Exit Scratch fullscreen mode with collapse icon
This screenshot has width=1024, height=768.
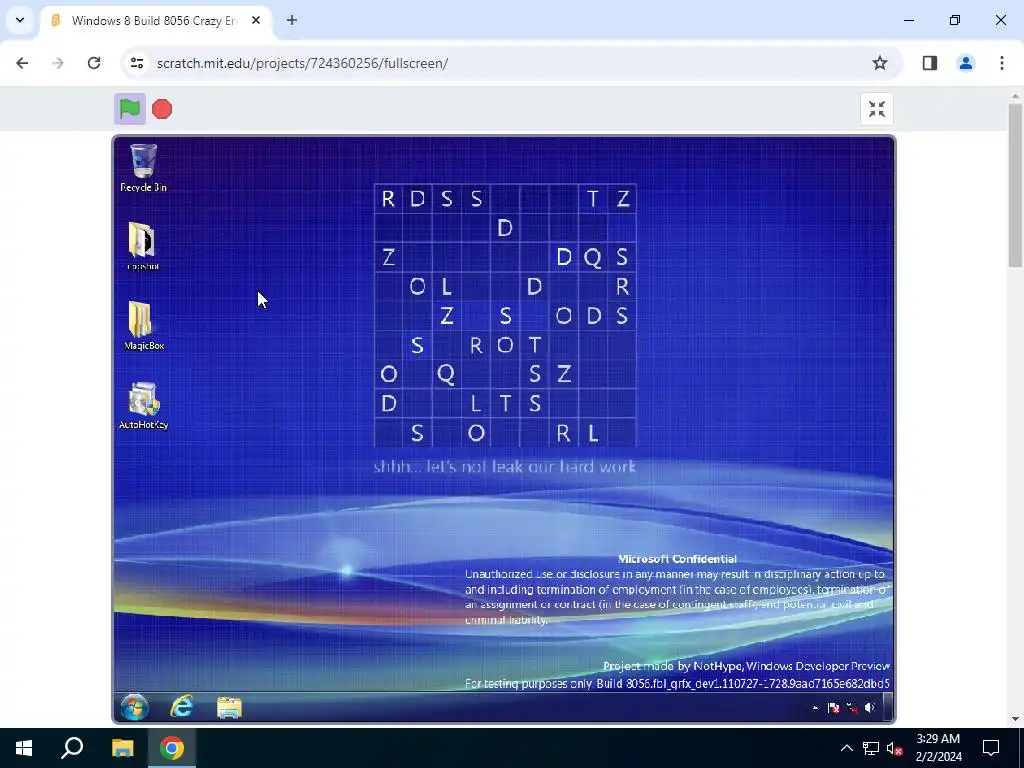pyautogui.click(x=876, y=109)
